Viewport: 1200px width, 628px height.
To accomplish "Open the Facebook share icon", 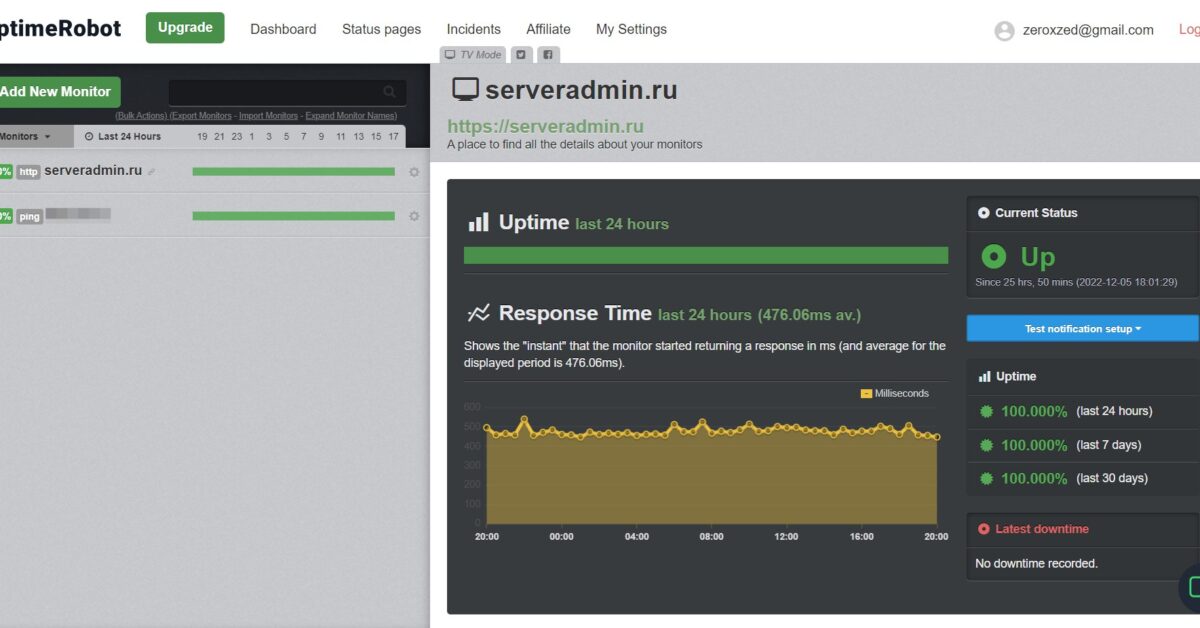I will coord(547,54).
